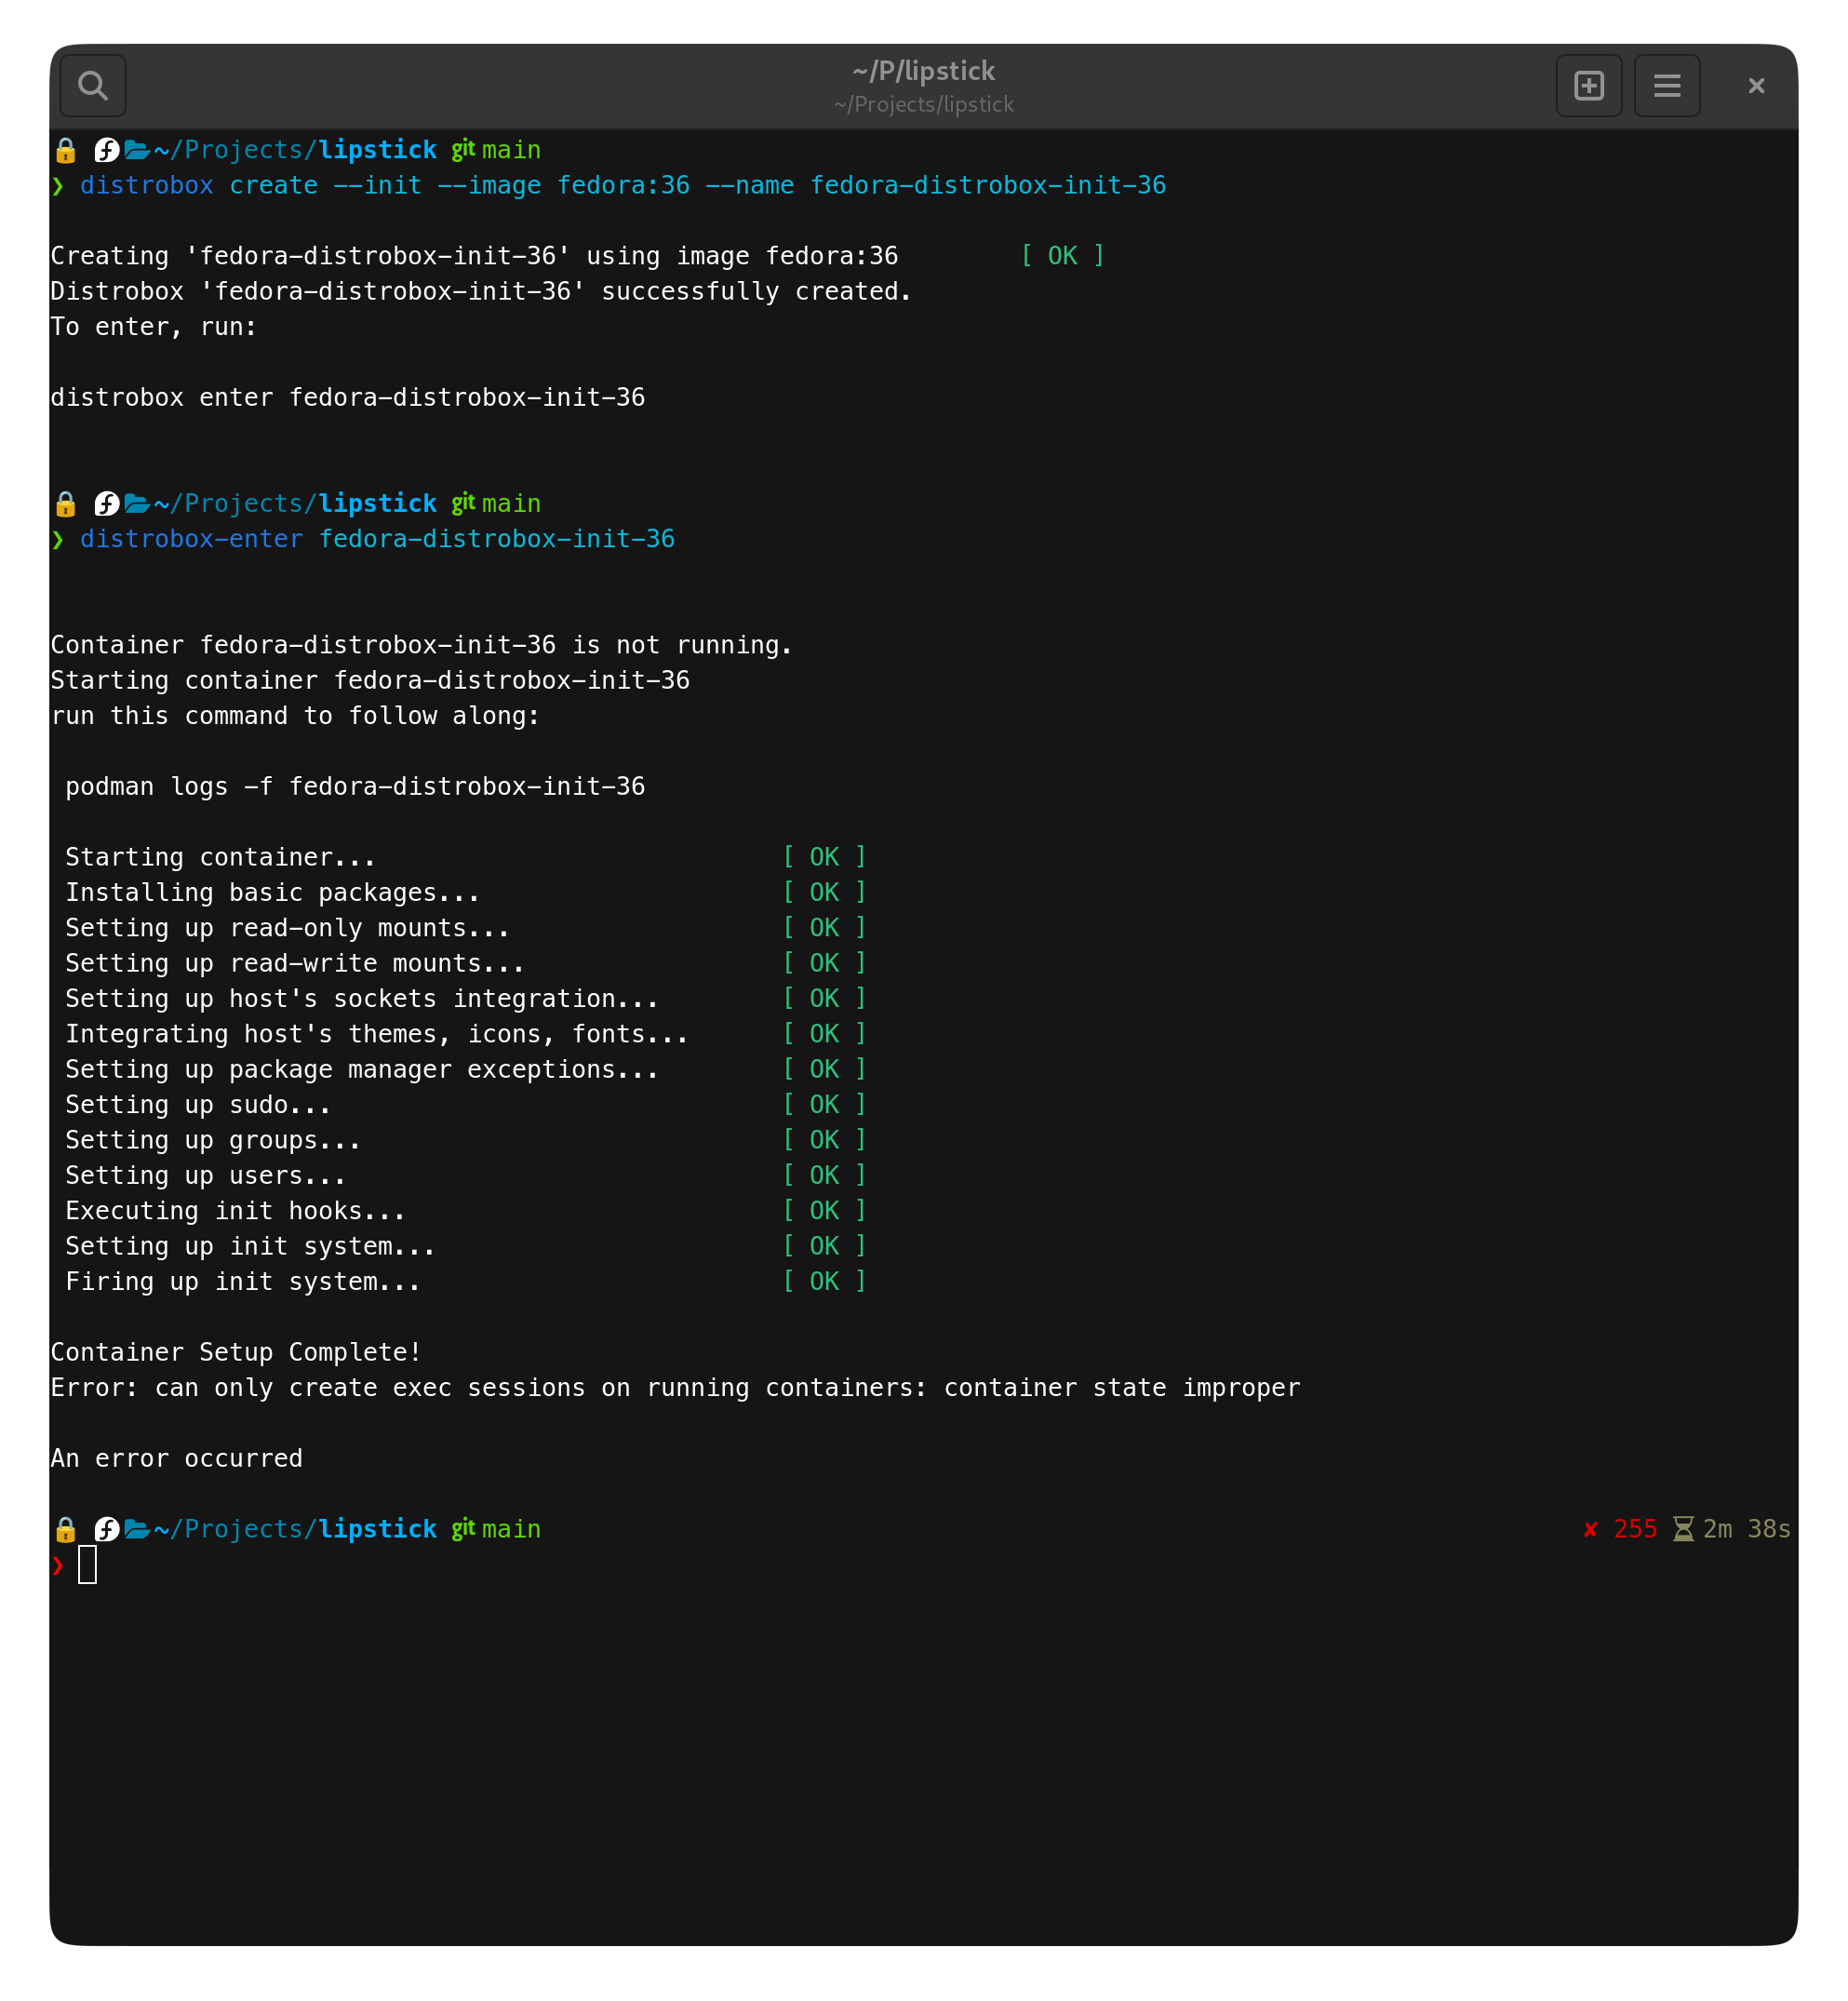
Task: Click the bold lipstick directory name
Action: pos(376,149)
